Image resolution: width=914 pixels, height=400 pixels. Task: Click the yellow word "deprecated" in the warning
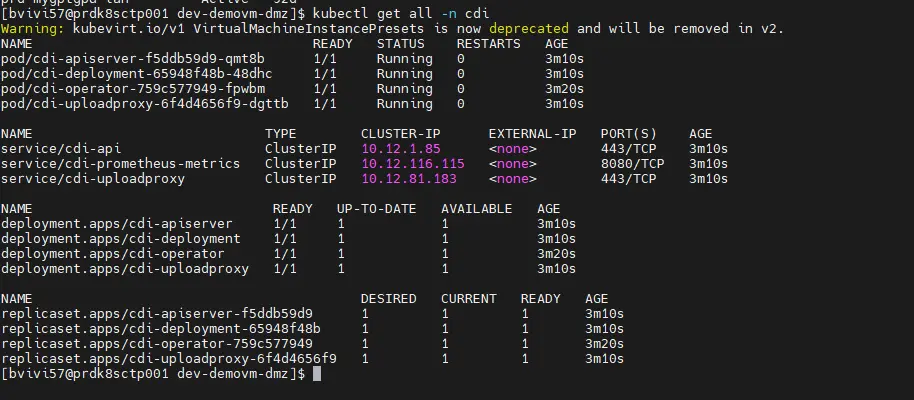click(x=526, y=29)
